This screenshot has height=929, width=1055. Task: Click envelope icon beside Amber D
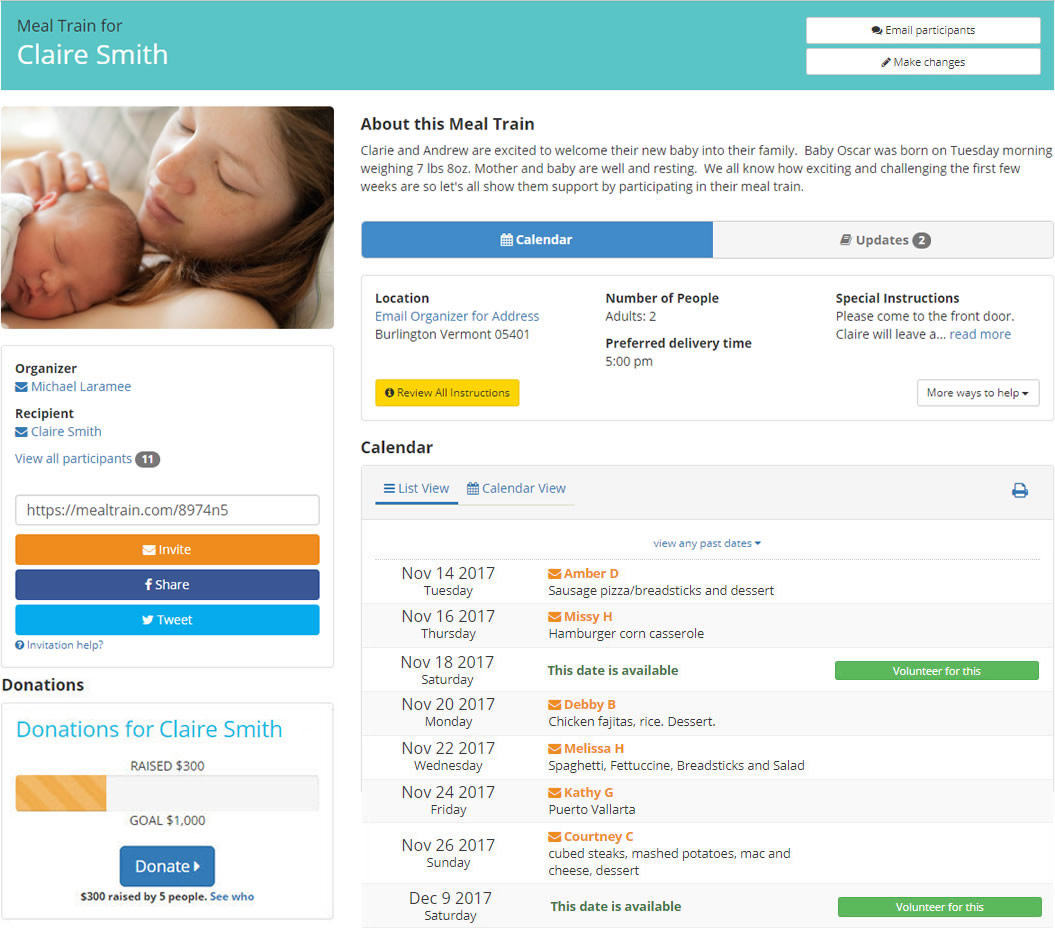point(554,574)
